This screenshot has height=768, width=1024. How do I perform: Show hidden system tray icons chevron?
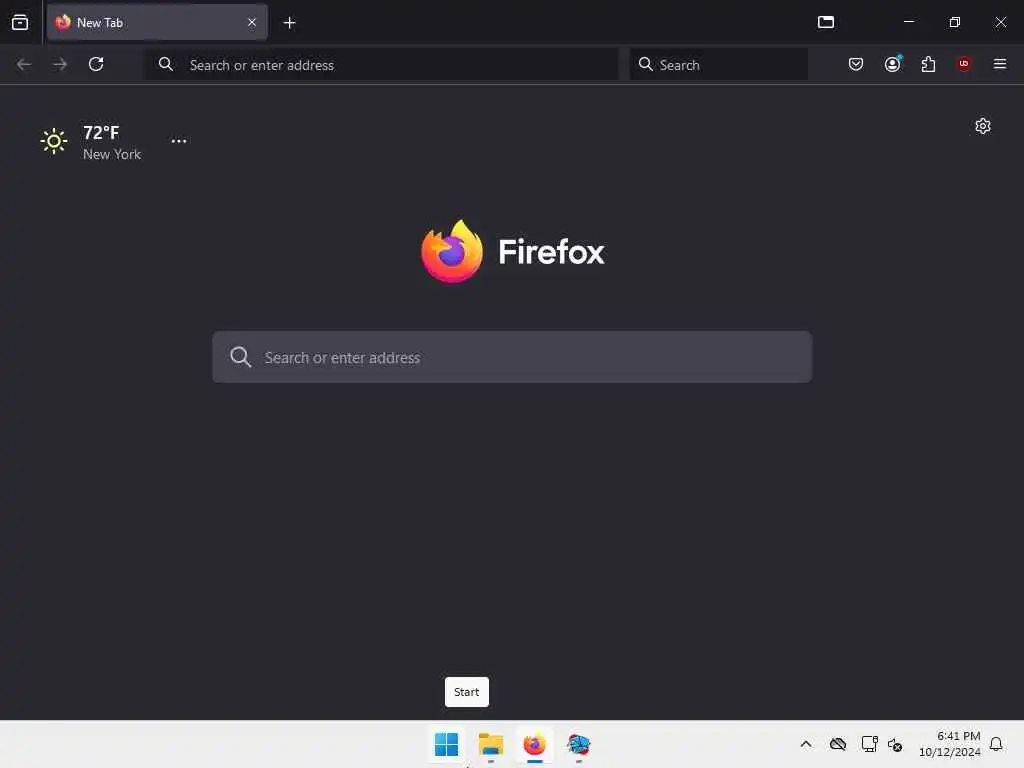(806, 744)
